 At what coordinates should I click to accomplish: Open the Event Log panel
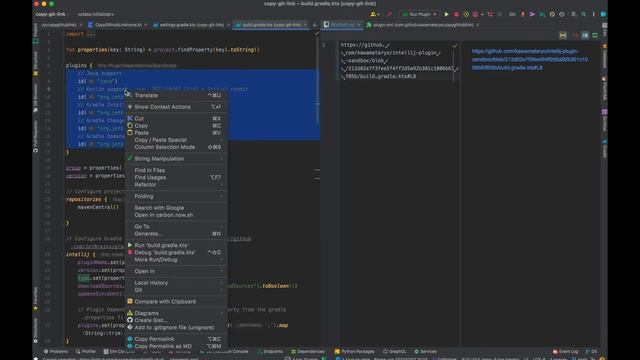point(565,351)
